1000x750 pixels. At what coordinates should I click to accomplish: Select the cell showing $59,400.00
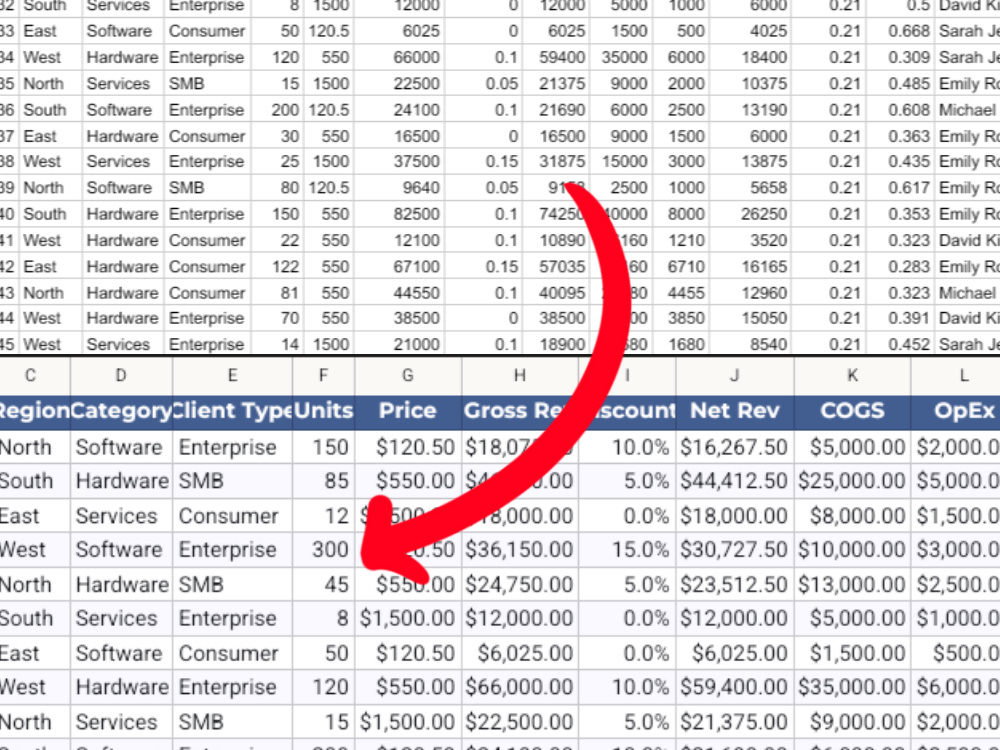tap(735, 688)
